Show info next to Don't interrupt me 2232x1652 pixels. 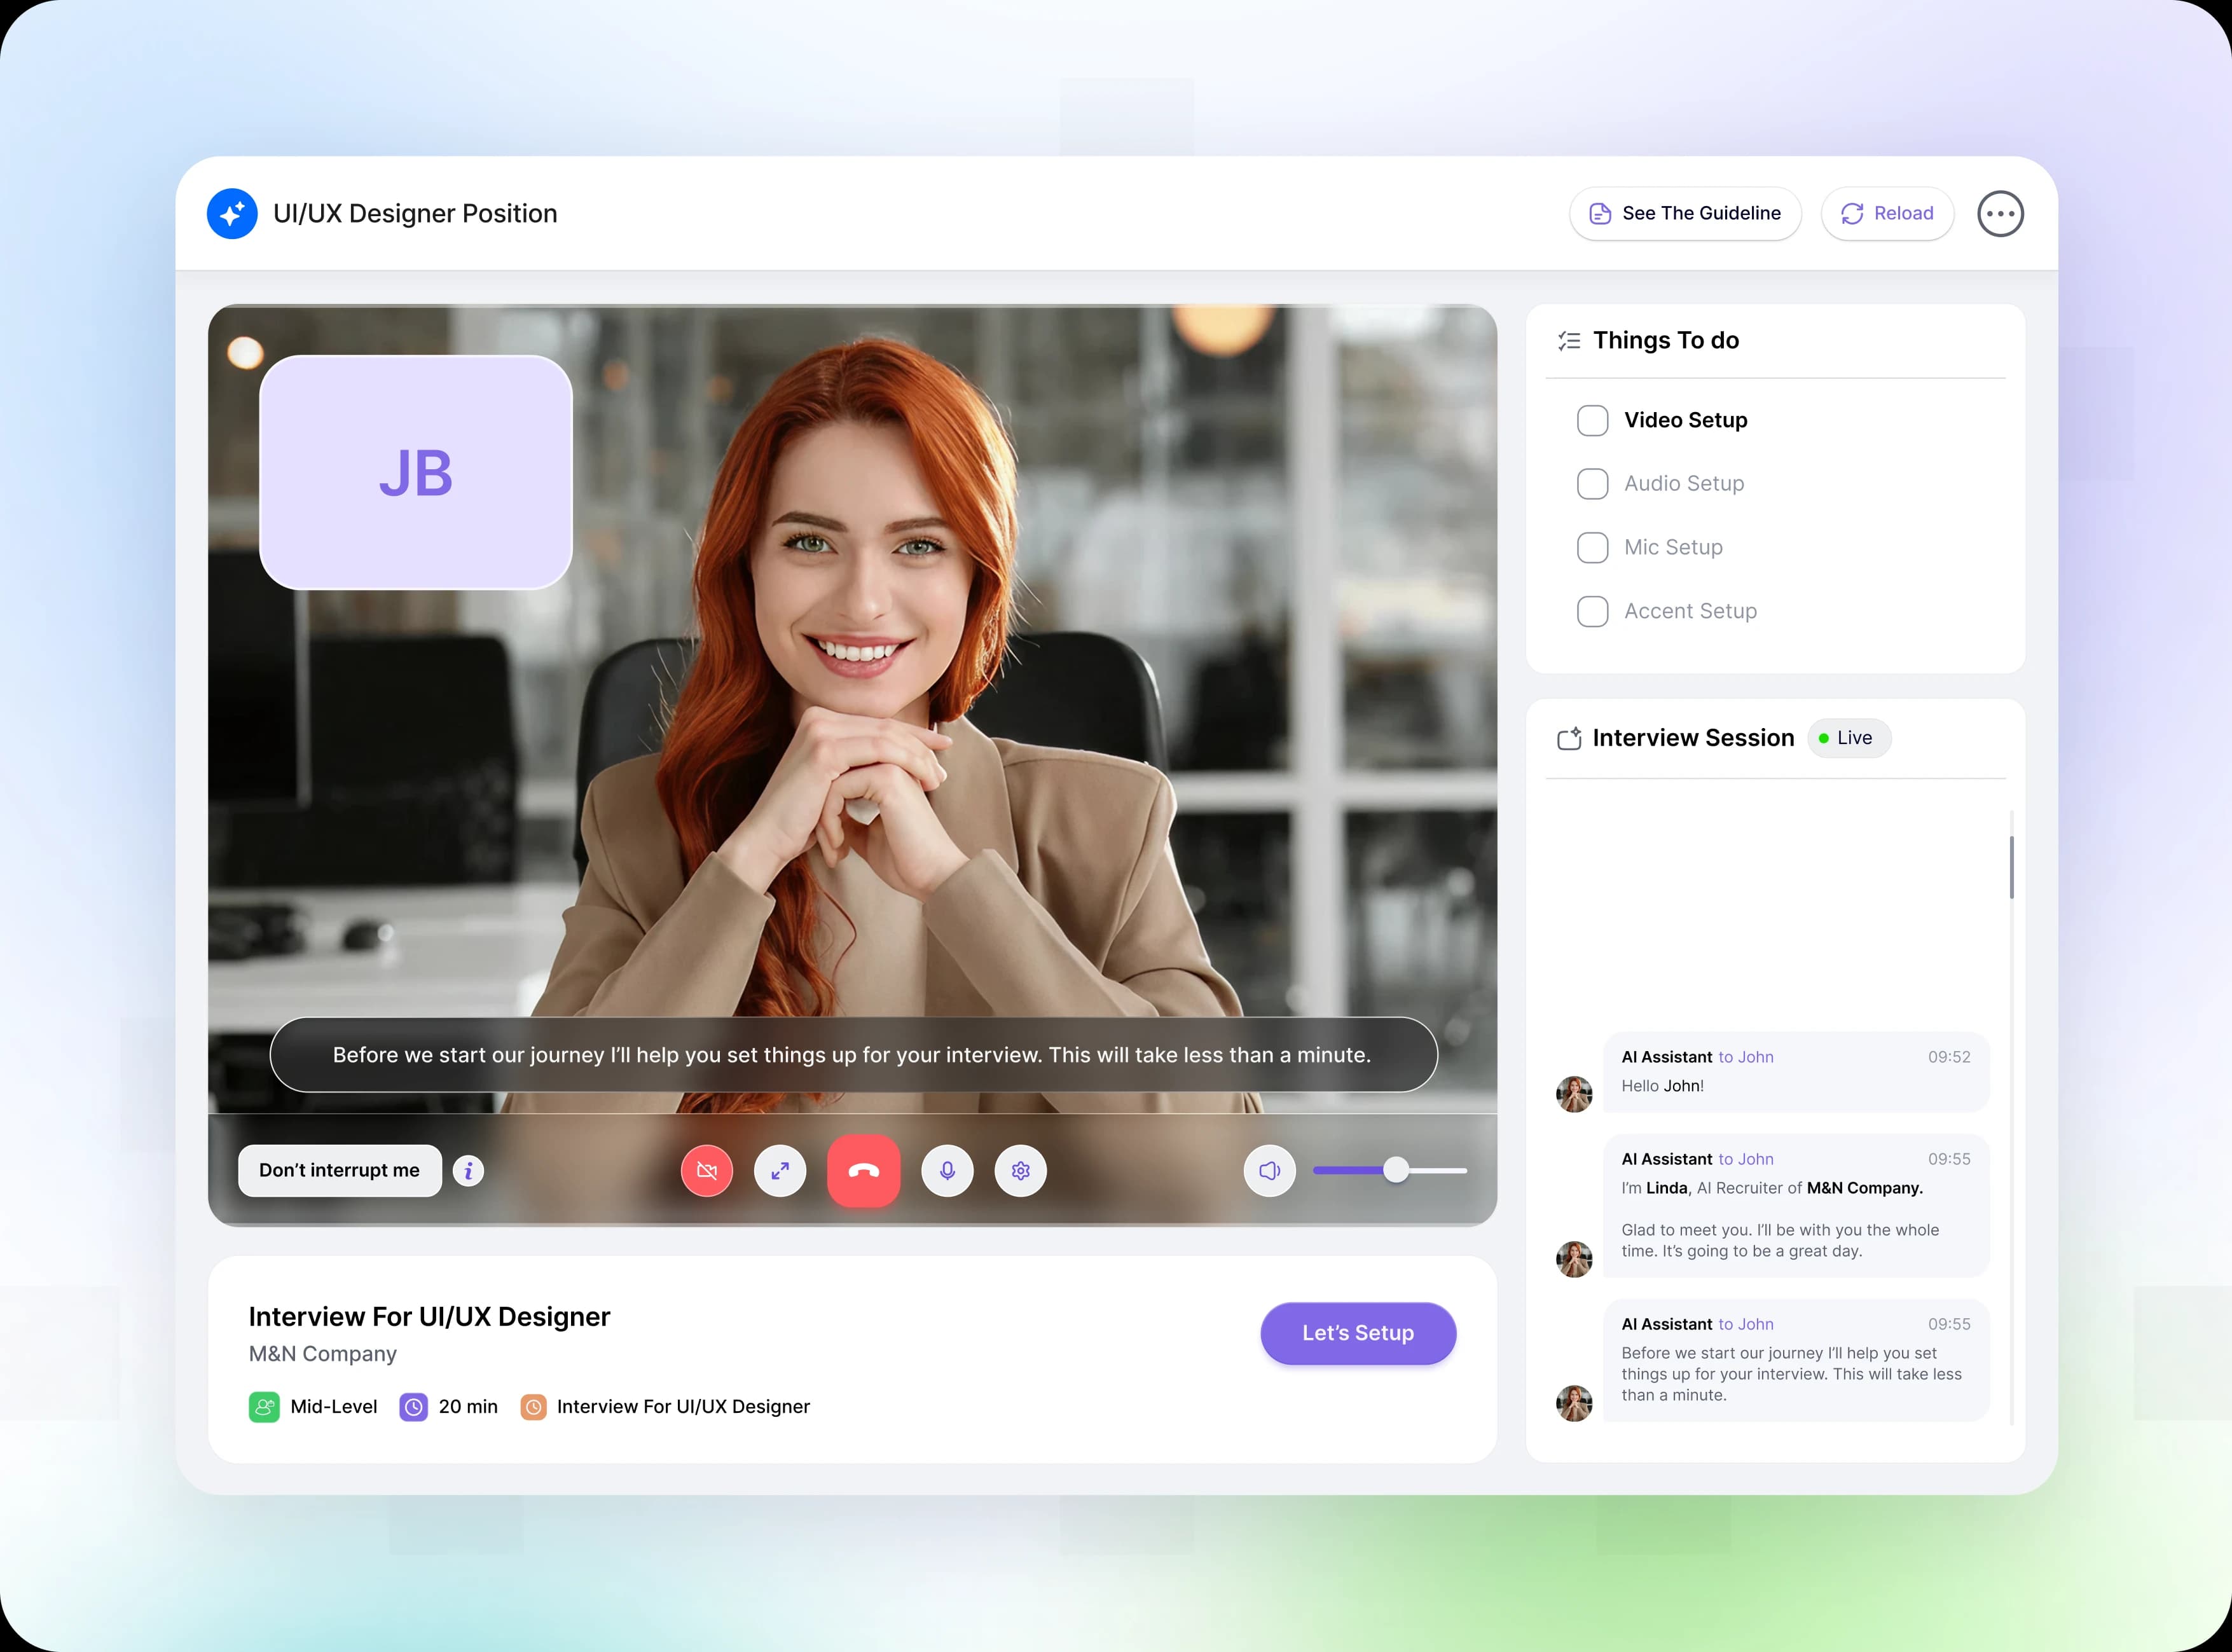(468, 1170)
